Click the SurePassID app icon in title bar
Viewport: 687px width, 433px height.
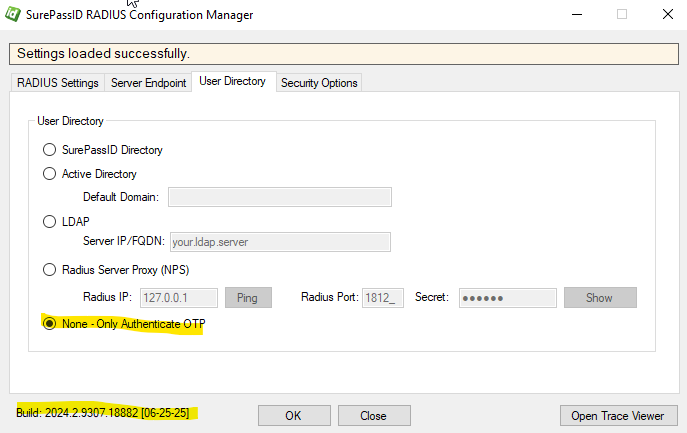coord(13,14)
